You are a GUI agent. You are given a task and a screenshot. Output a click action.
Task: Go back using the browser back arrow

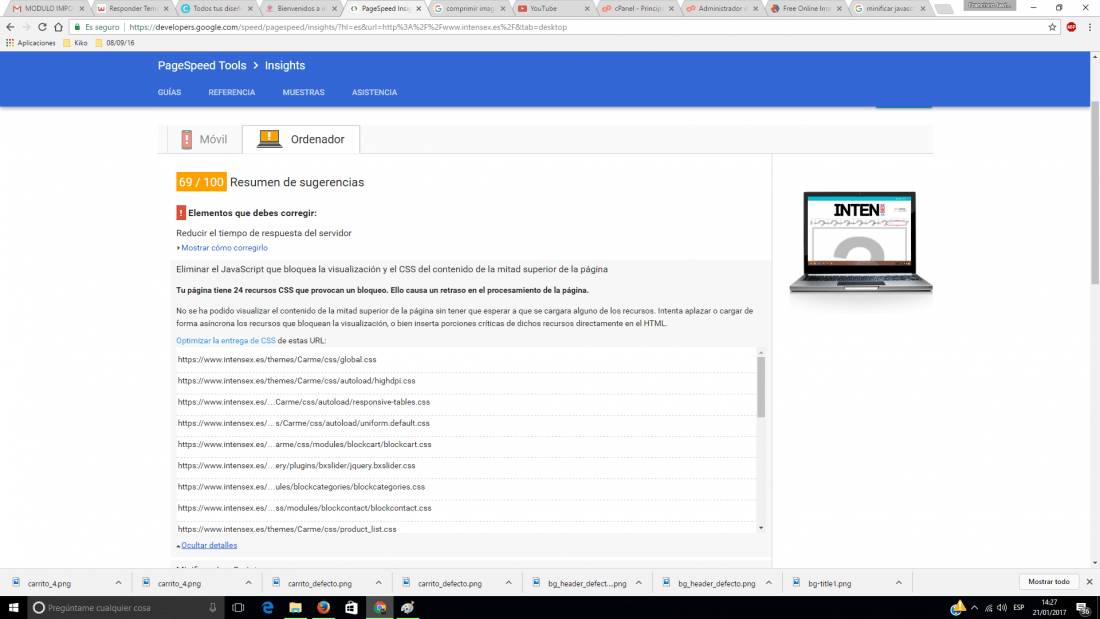(10, 27)
